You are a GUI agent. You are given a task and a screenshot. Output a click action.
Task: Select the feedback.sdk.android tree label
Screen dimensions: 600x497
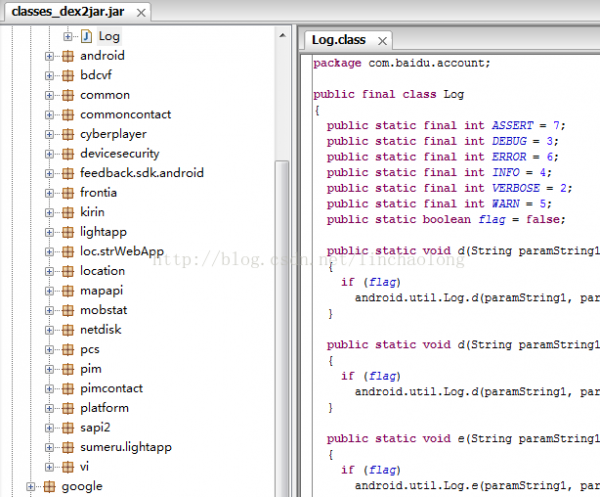[x=142, y=173]
